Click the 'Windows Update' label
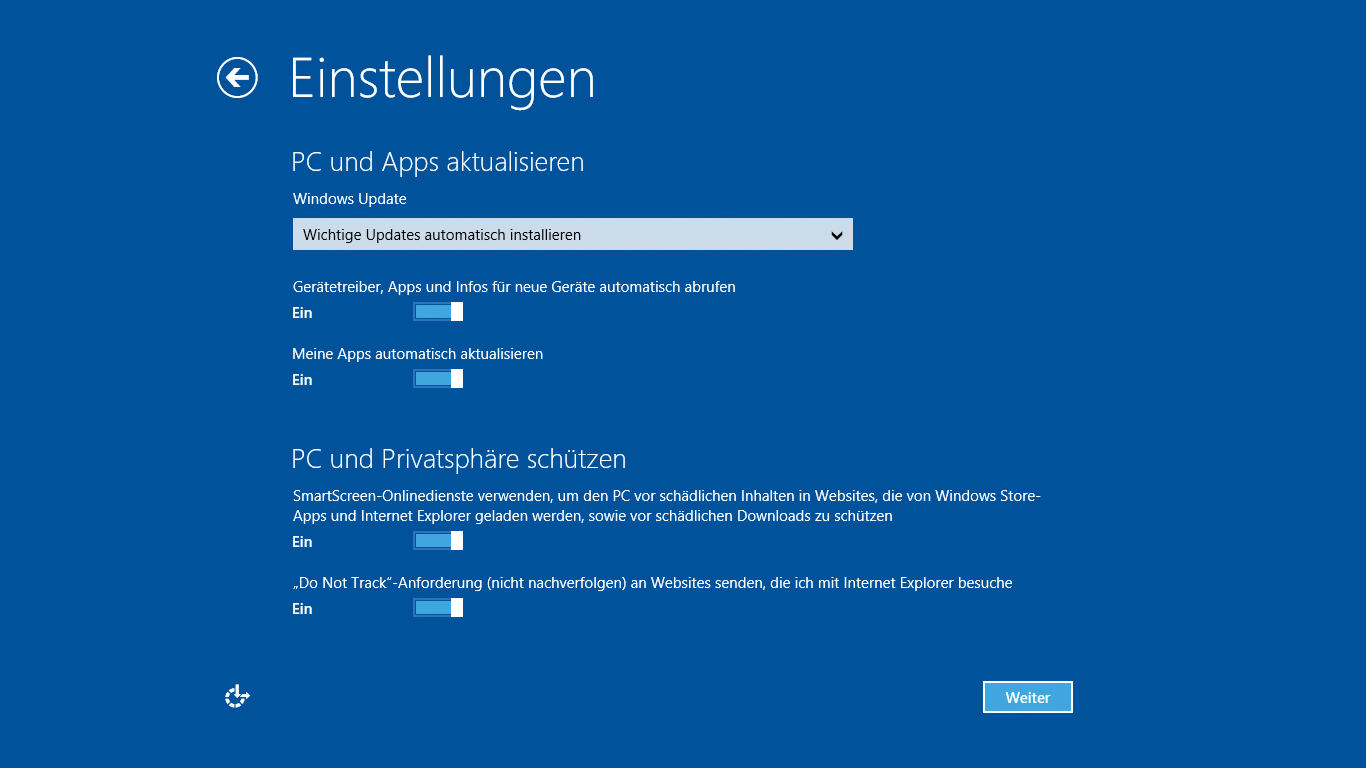 (349, 199)
